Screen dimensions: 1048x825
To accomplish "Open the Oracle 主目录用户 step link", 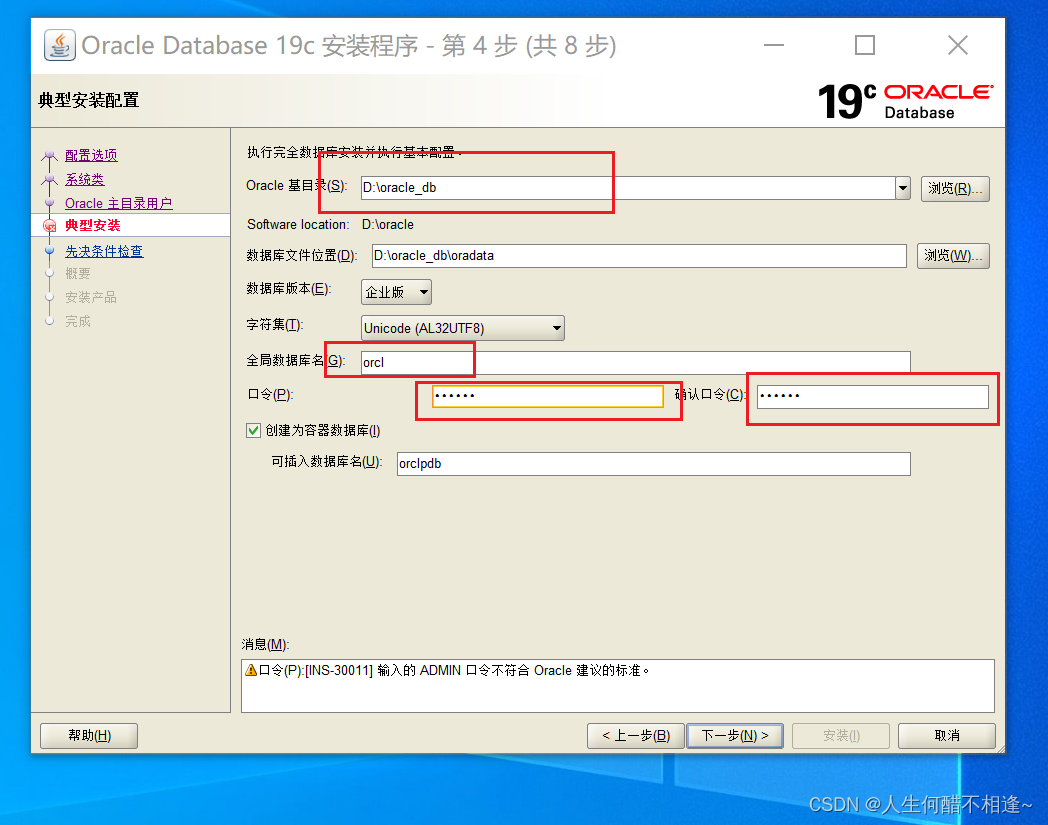I will (x=118, y=203).
